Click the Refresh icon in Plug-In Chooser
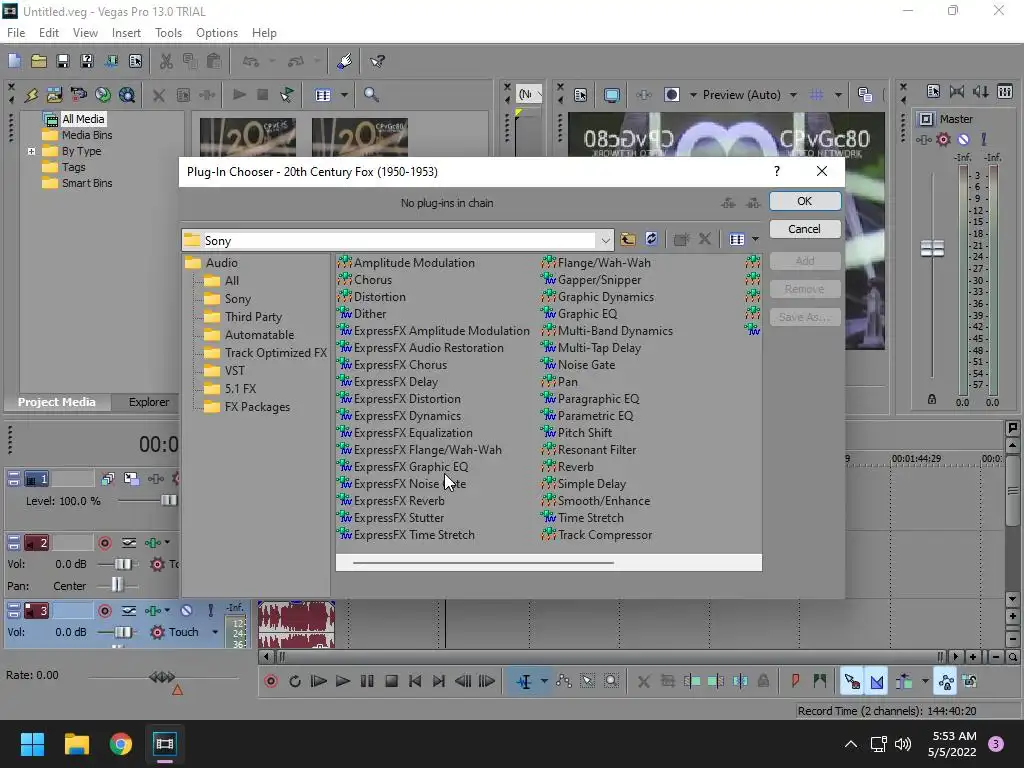Image resolution: width=1024 pixels, height=768 pixels. click(651, 239)
